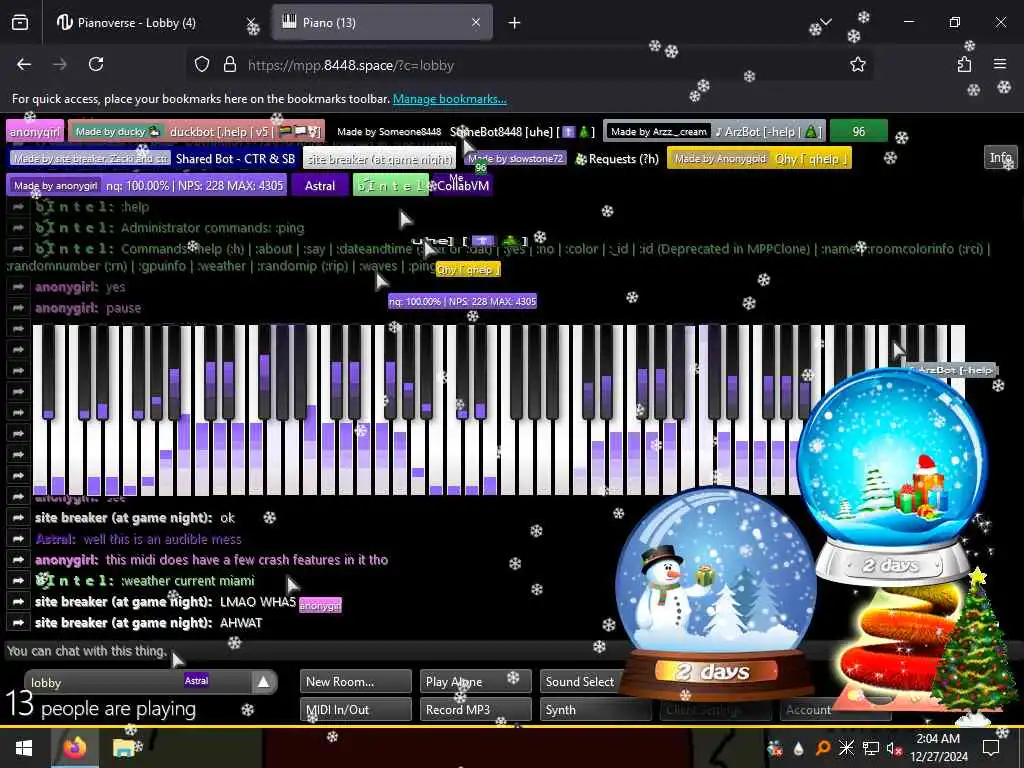Open a new browser tab
The width and height of the screenshot is (1024, 768).
click(x=515, y=23)
